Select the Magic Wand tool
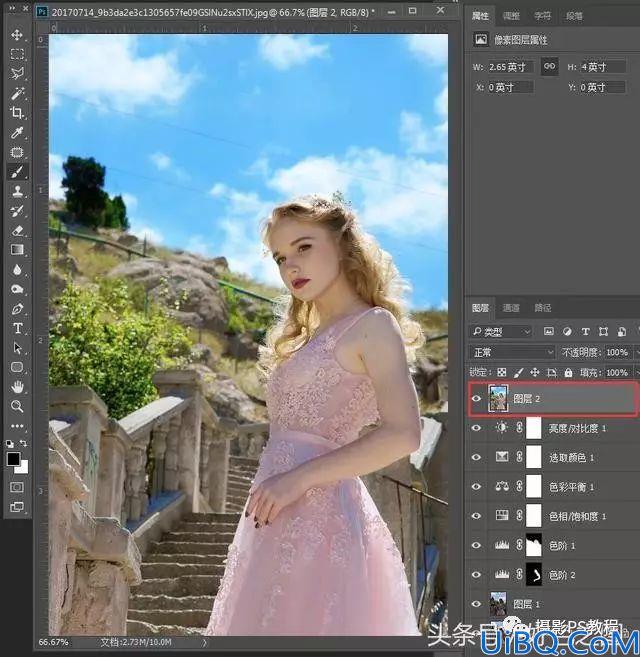This screenshot has height=657, width=640. (17, 93)
